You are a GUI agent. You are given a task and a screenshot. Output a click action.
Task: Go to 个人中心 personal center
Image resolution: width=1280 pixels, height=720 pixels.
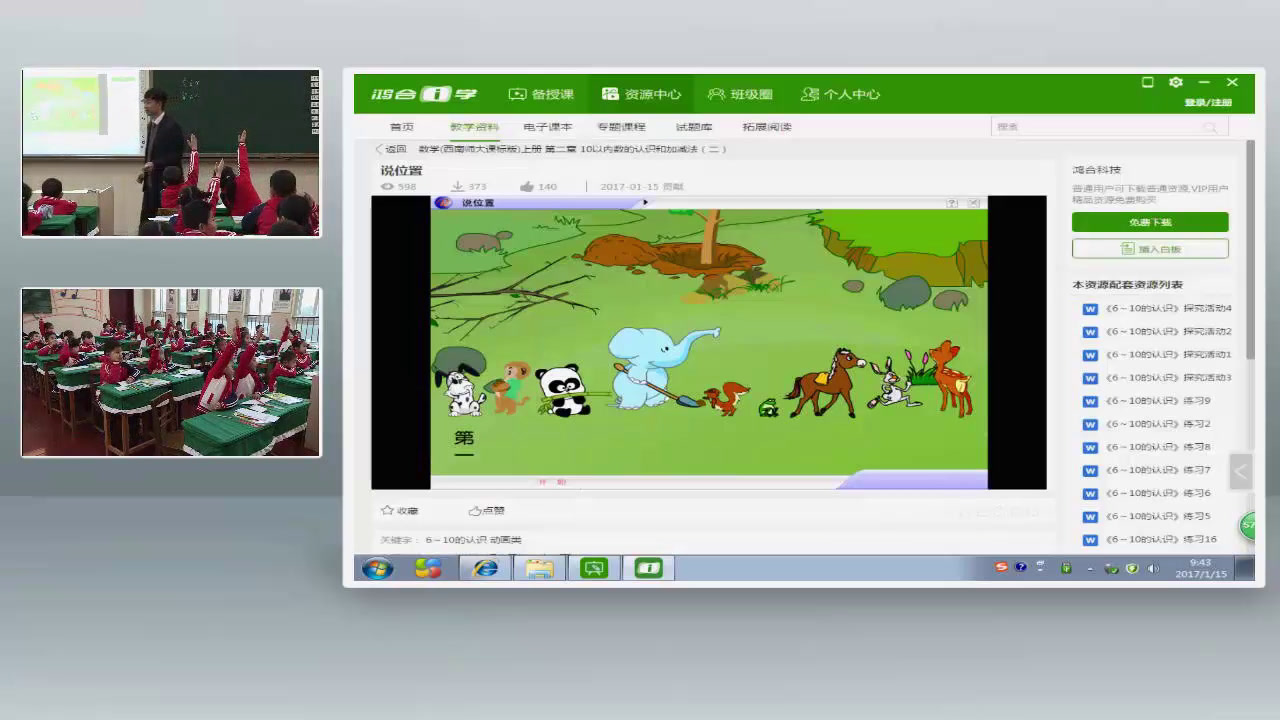[x=840, y=94]
